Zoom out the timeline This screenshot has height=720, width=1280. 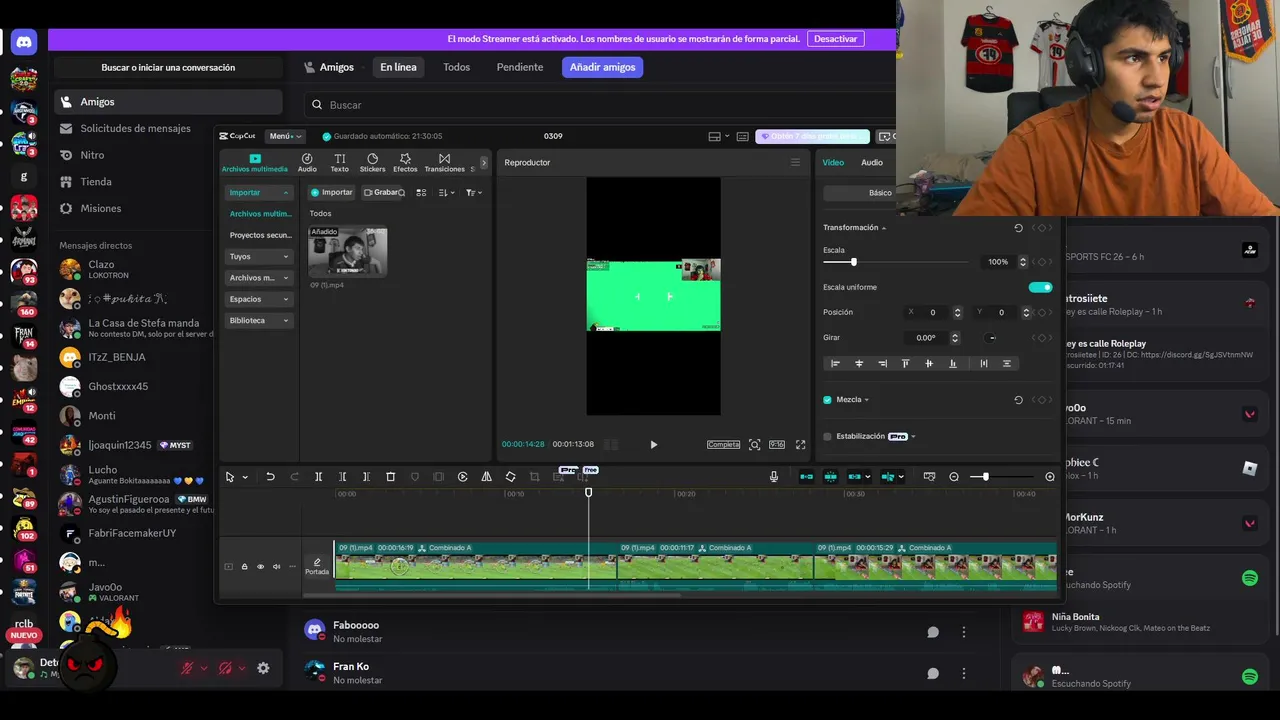[x=954, y=477]
